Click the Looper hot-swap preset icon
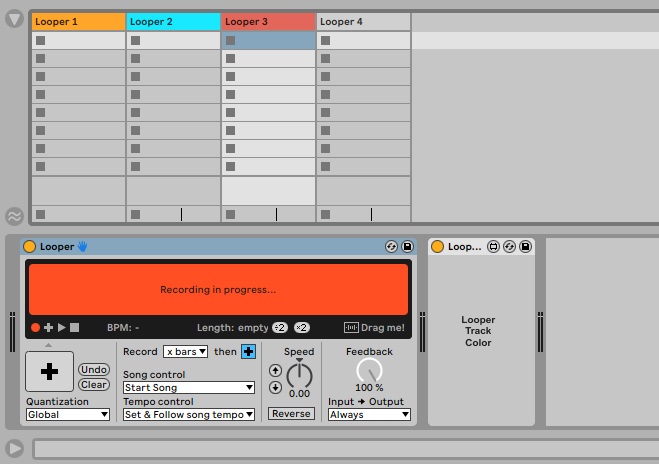Screen dimensions: 659x464 (x=392, y=247)
